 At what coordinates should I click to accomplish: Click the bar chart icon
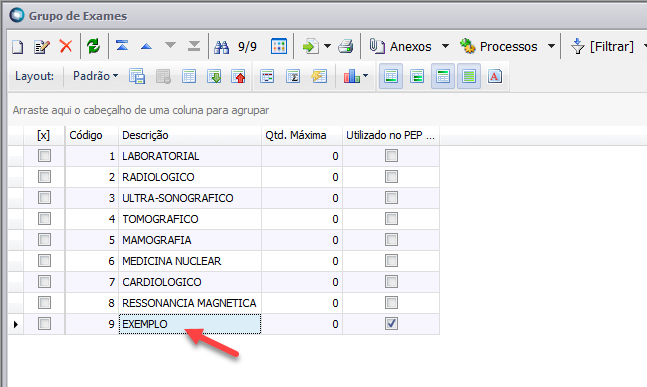point(351,76)
